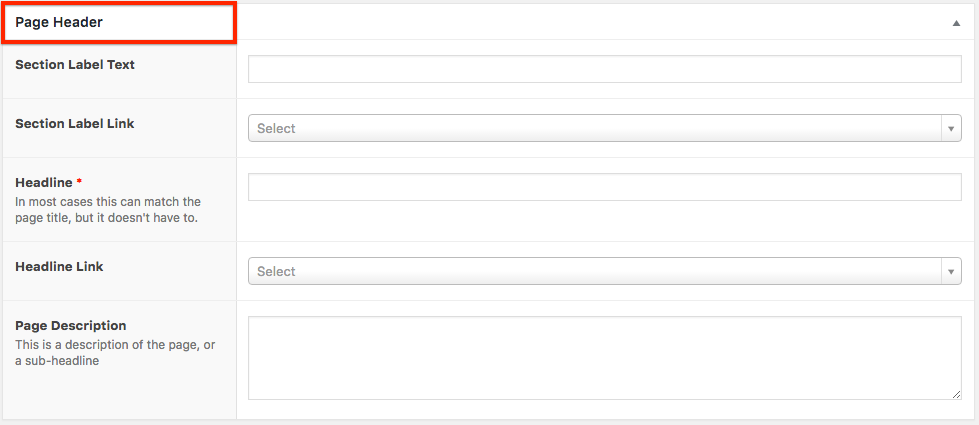Viewport: 979px width, 425px height.
Task: Click the Page Description textarea resize handle
Action: [956, 395]
